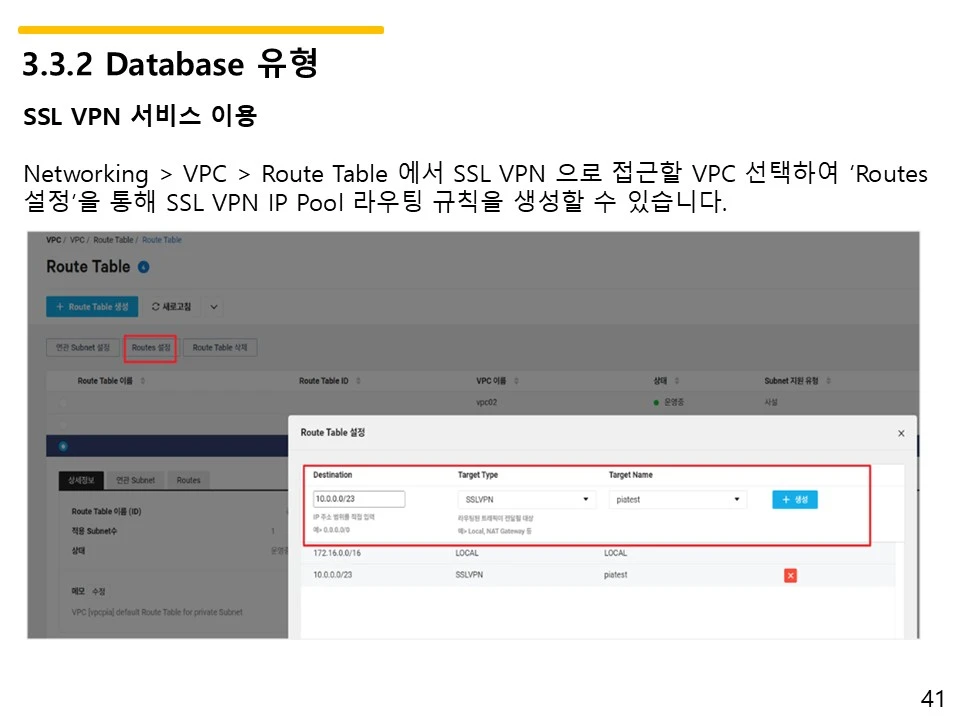Viewport: 960px width, 720px height.
Task: Sort by Route Table 이름 column
Action: [x=143, y=381]
